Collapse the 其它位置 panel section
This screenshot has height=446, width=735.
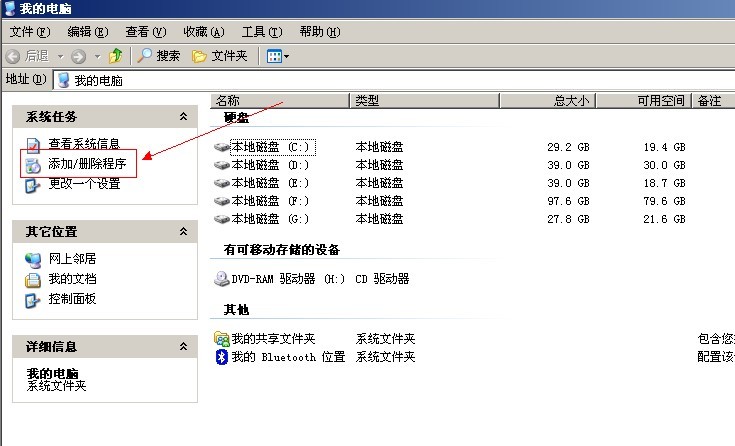pos(182,232)
